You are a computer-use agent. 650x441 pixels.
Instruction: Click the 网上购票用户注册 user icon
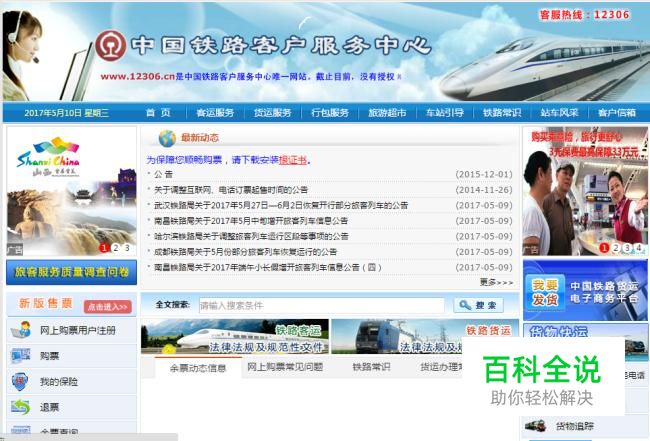[21, 330]
